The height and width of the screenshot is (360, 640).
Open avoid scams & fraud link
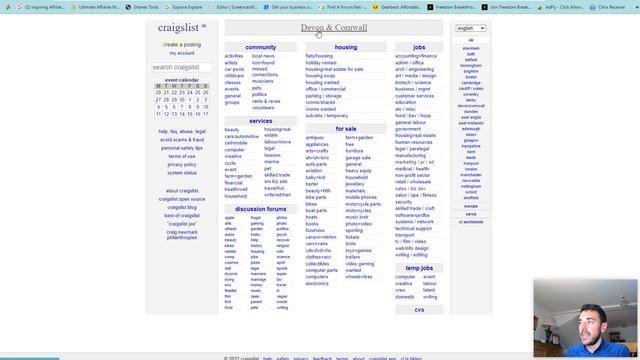182,140
